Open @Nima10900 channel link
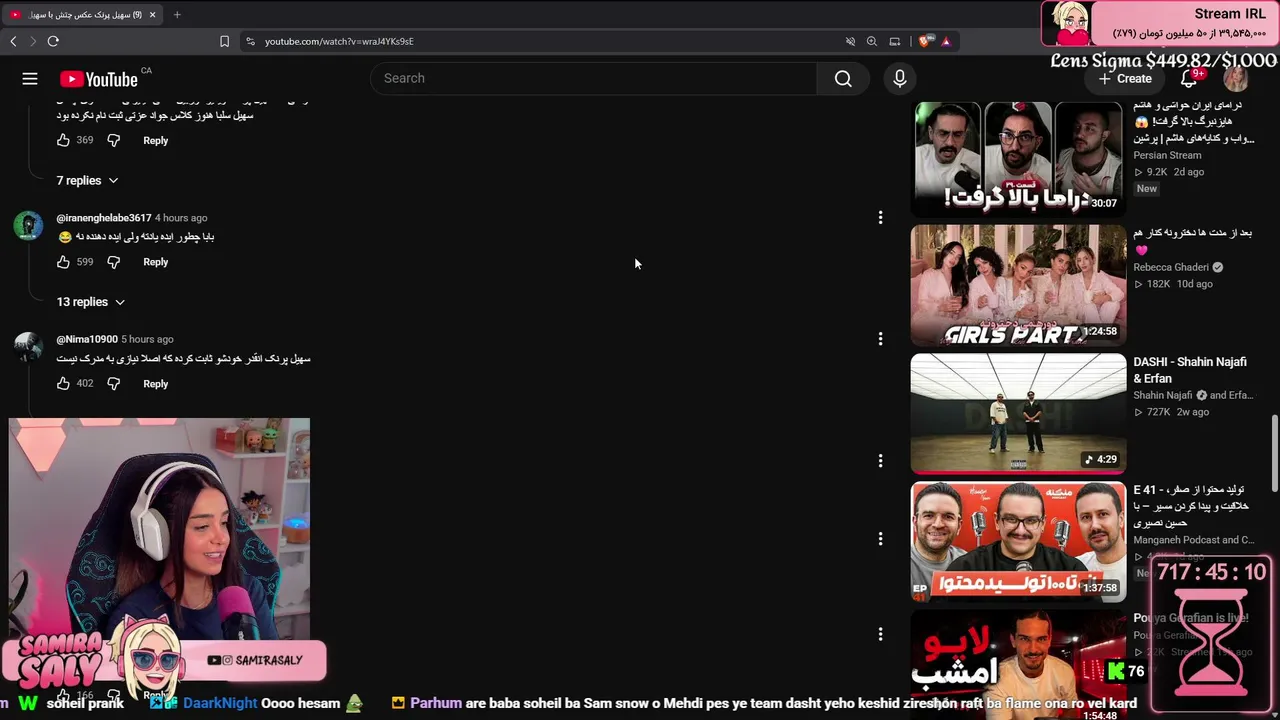This screenshot has width=1280, height=720. [x=87, y=339]
